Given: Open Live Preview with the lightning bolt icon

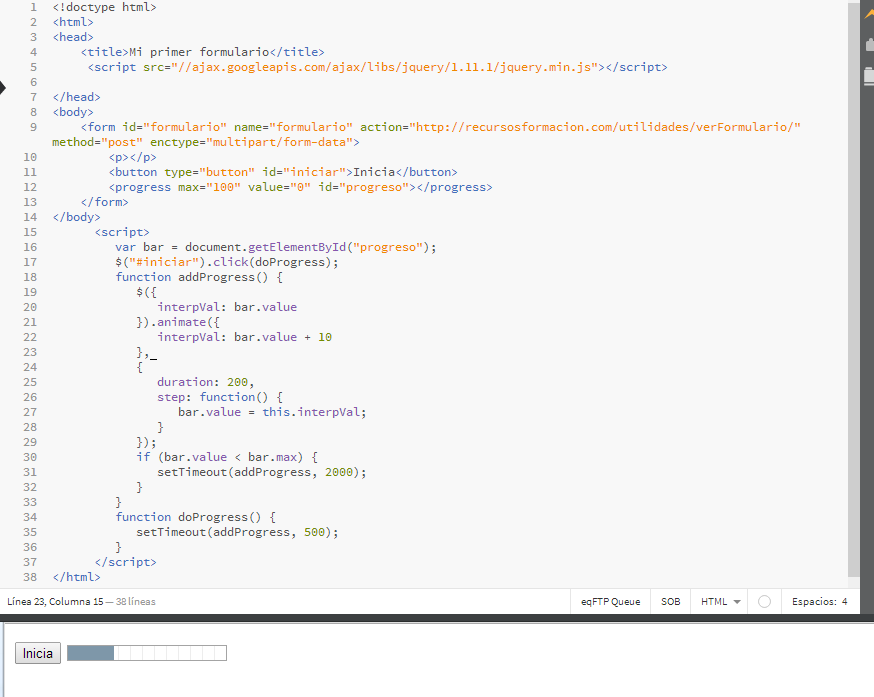Looking at the screenshot, I should pos(868,15).
